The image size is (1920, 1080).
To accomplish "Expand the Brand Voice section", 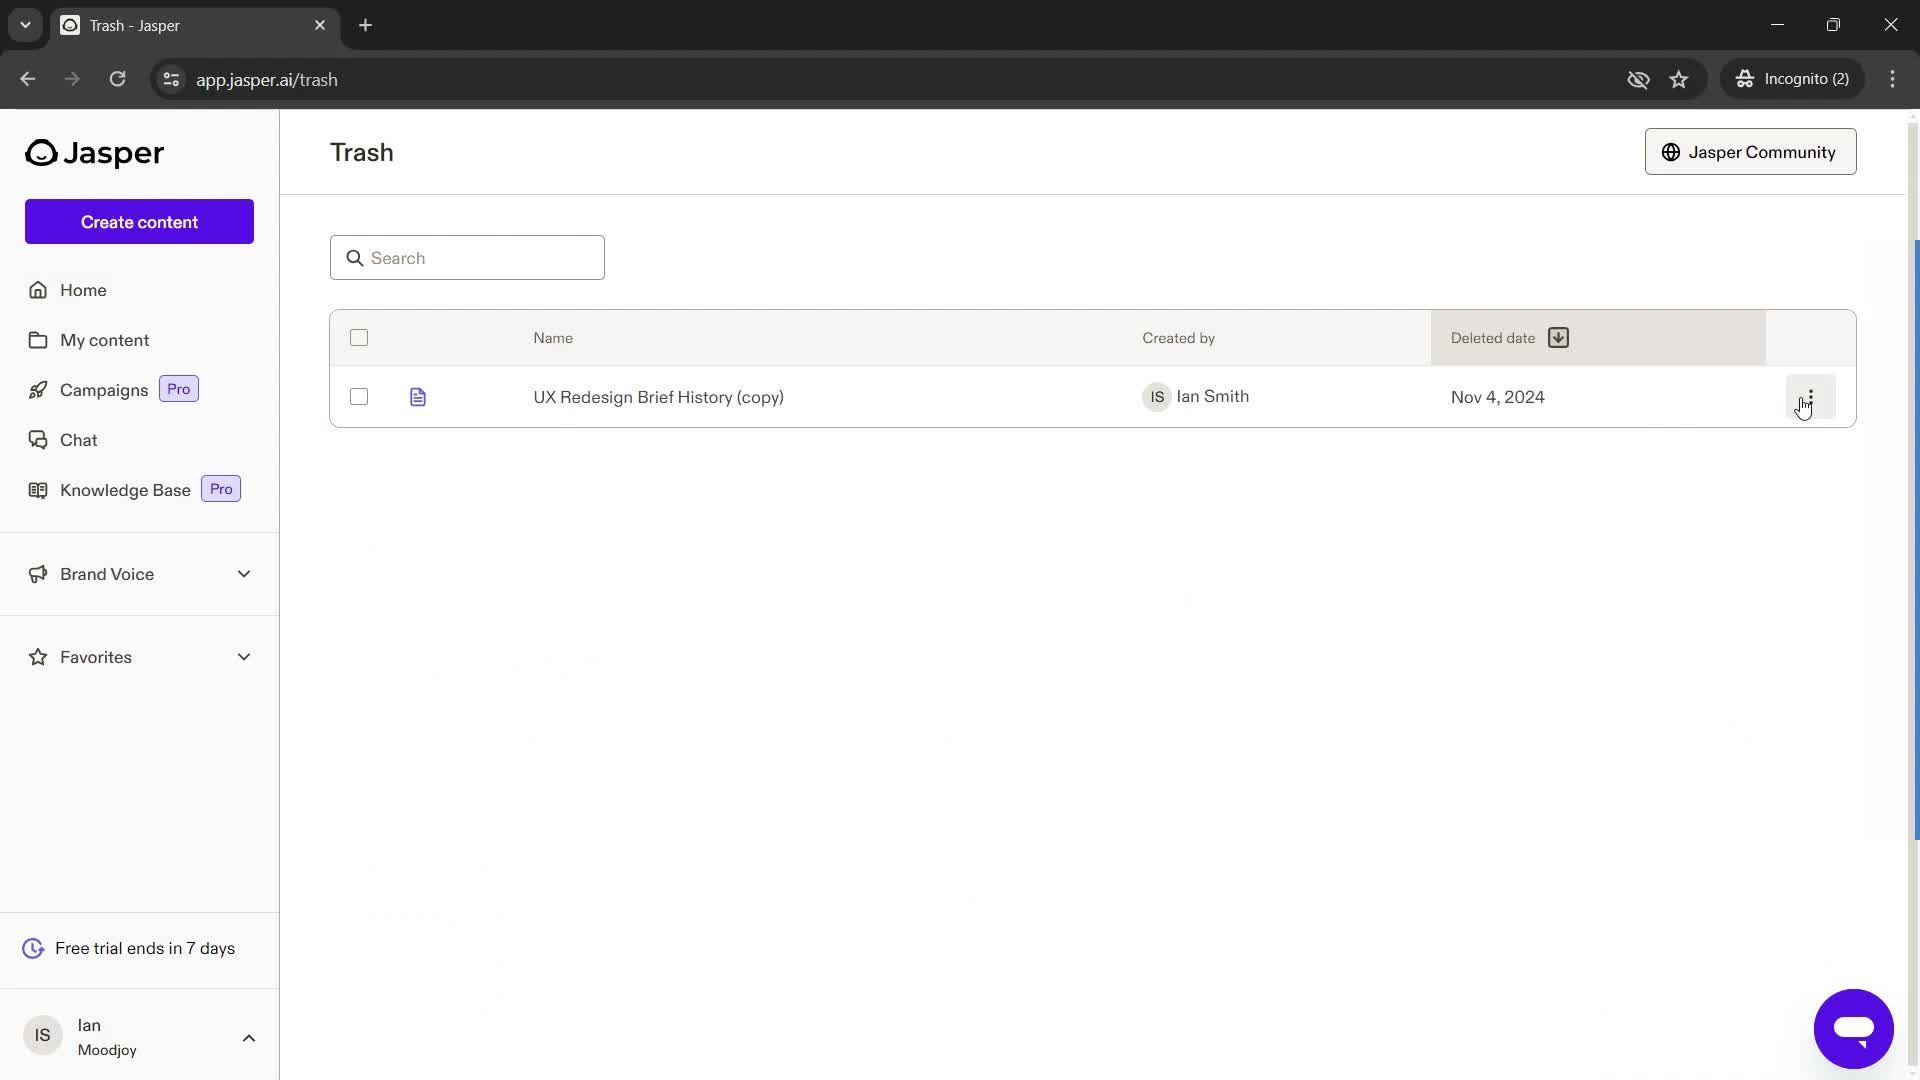I will 243,572.
